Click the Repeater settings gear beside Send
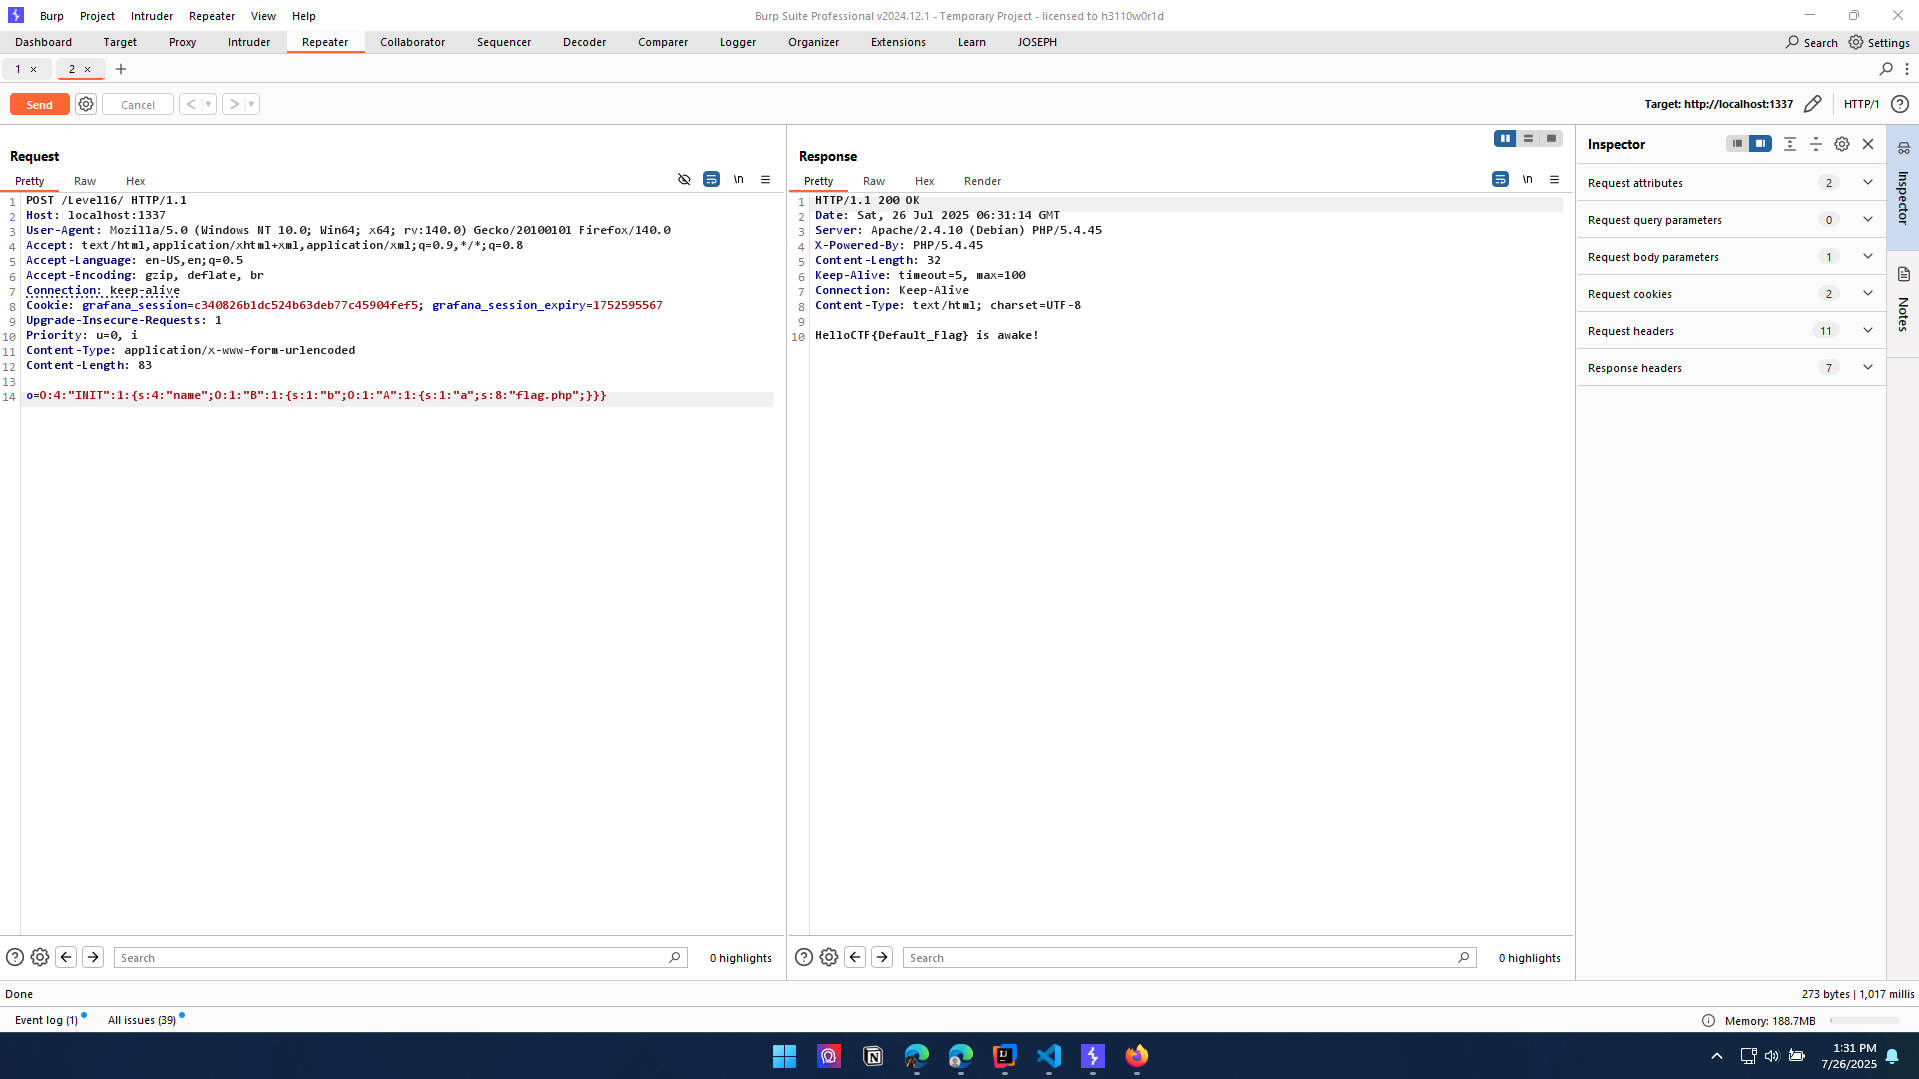The width and height of the screenshot is (1919, 1079). (86, 104)
